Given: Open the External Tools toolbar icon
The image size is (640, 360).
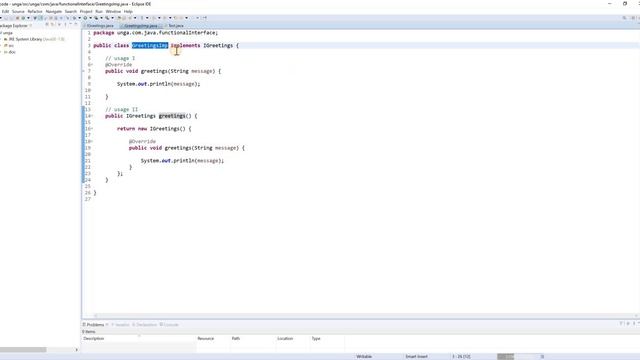Looking at the screenshot, I should tap(107, 18).
